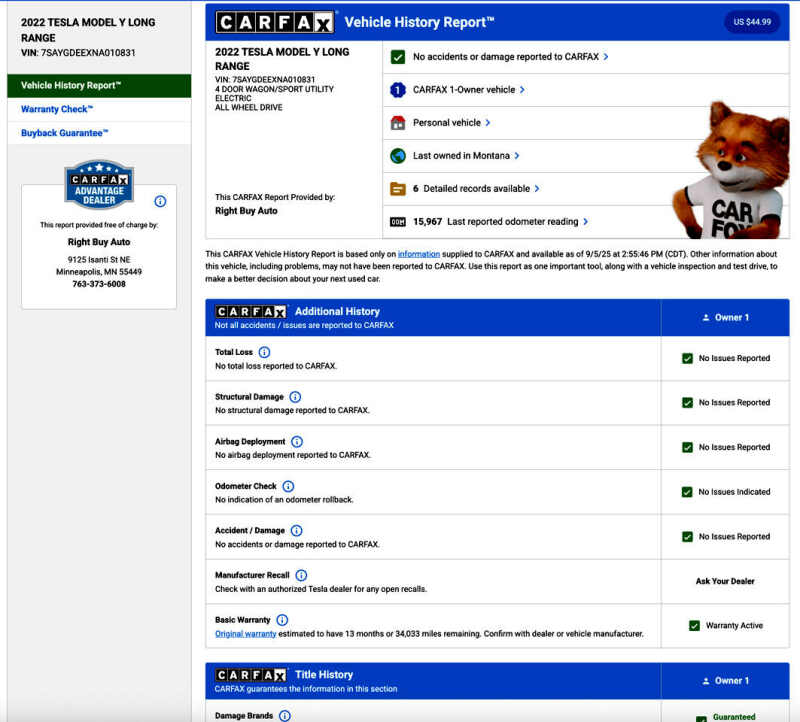Viewport: 800px width, 722px height.
Task: Click Airbag Deployment No Issues Reported checkmark
Action: pyautogui.click(x=687, y=447)
